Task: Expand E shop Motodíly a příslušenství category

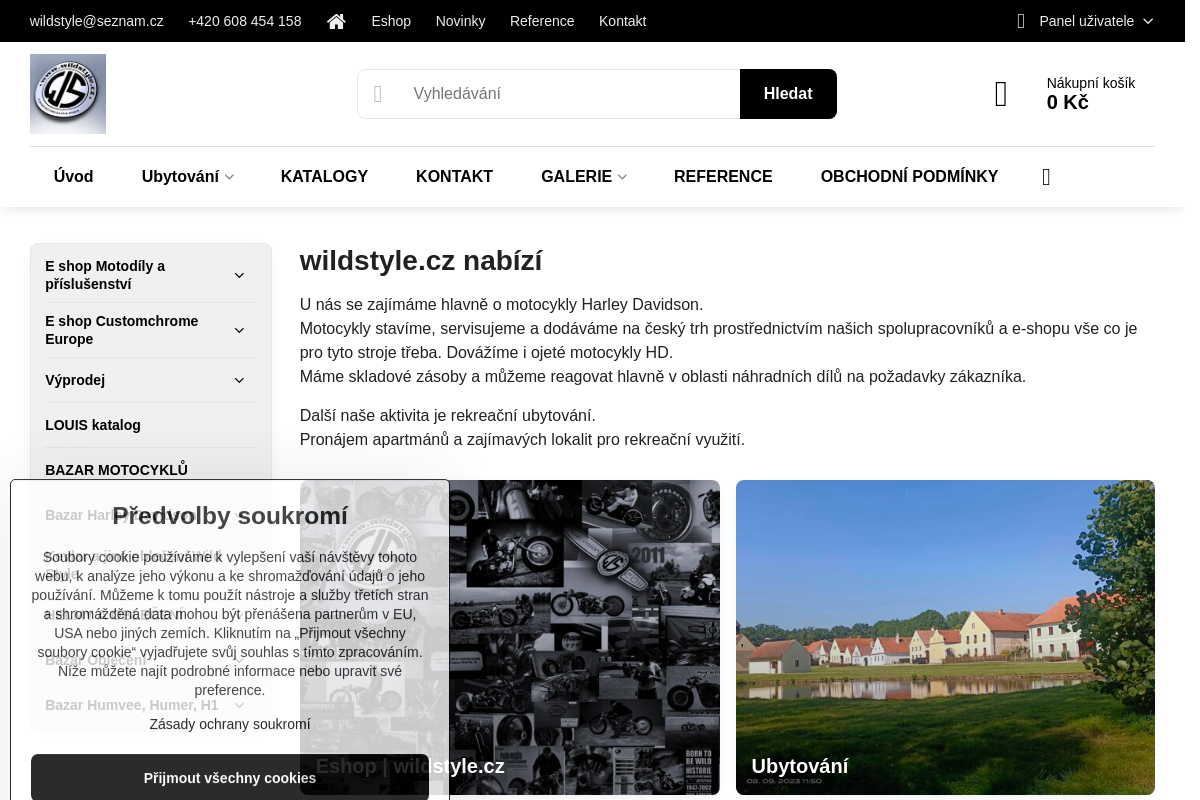Action: (x=239, y=275)
